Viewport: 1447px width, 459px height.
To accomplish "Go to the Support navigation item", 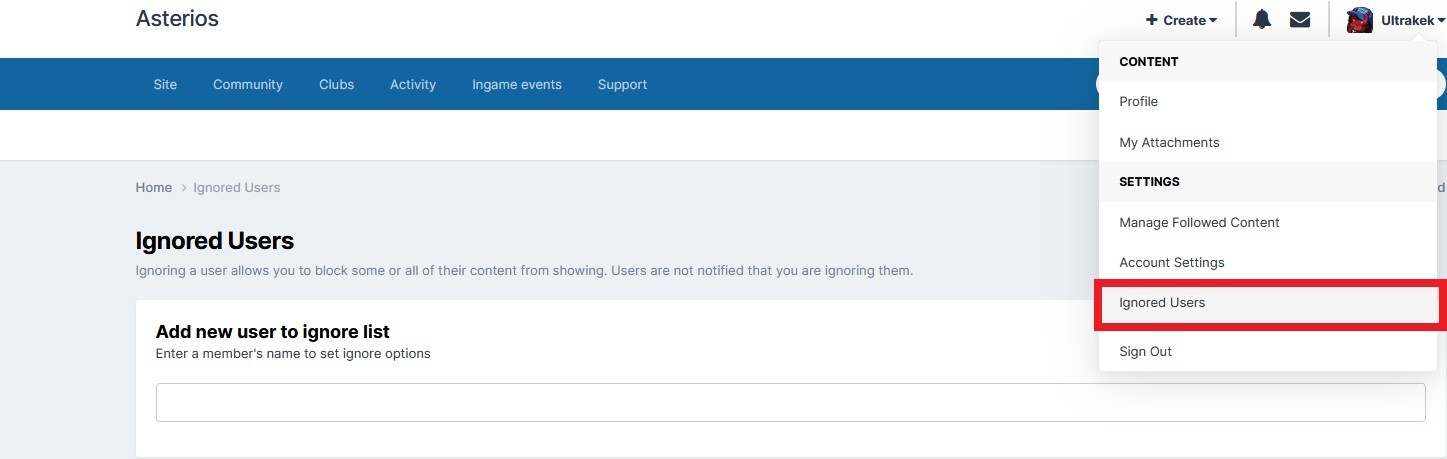I will [622, 85].
